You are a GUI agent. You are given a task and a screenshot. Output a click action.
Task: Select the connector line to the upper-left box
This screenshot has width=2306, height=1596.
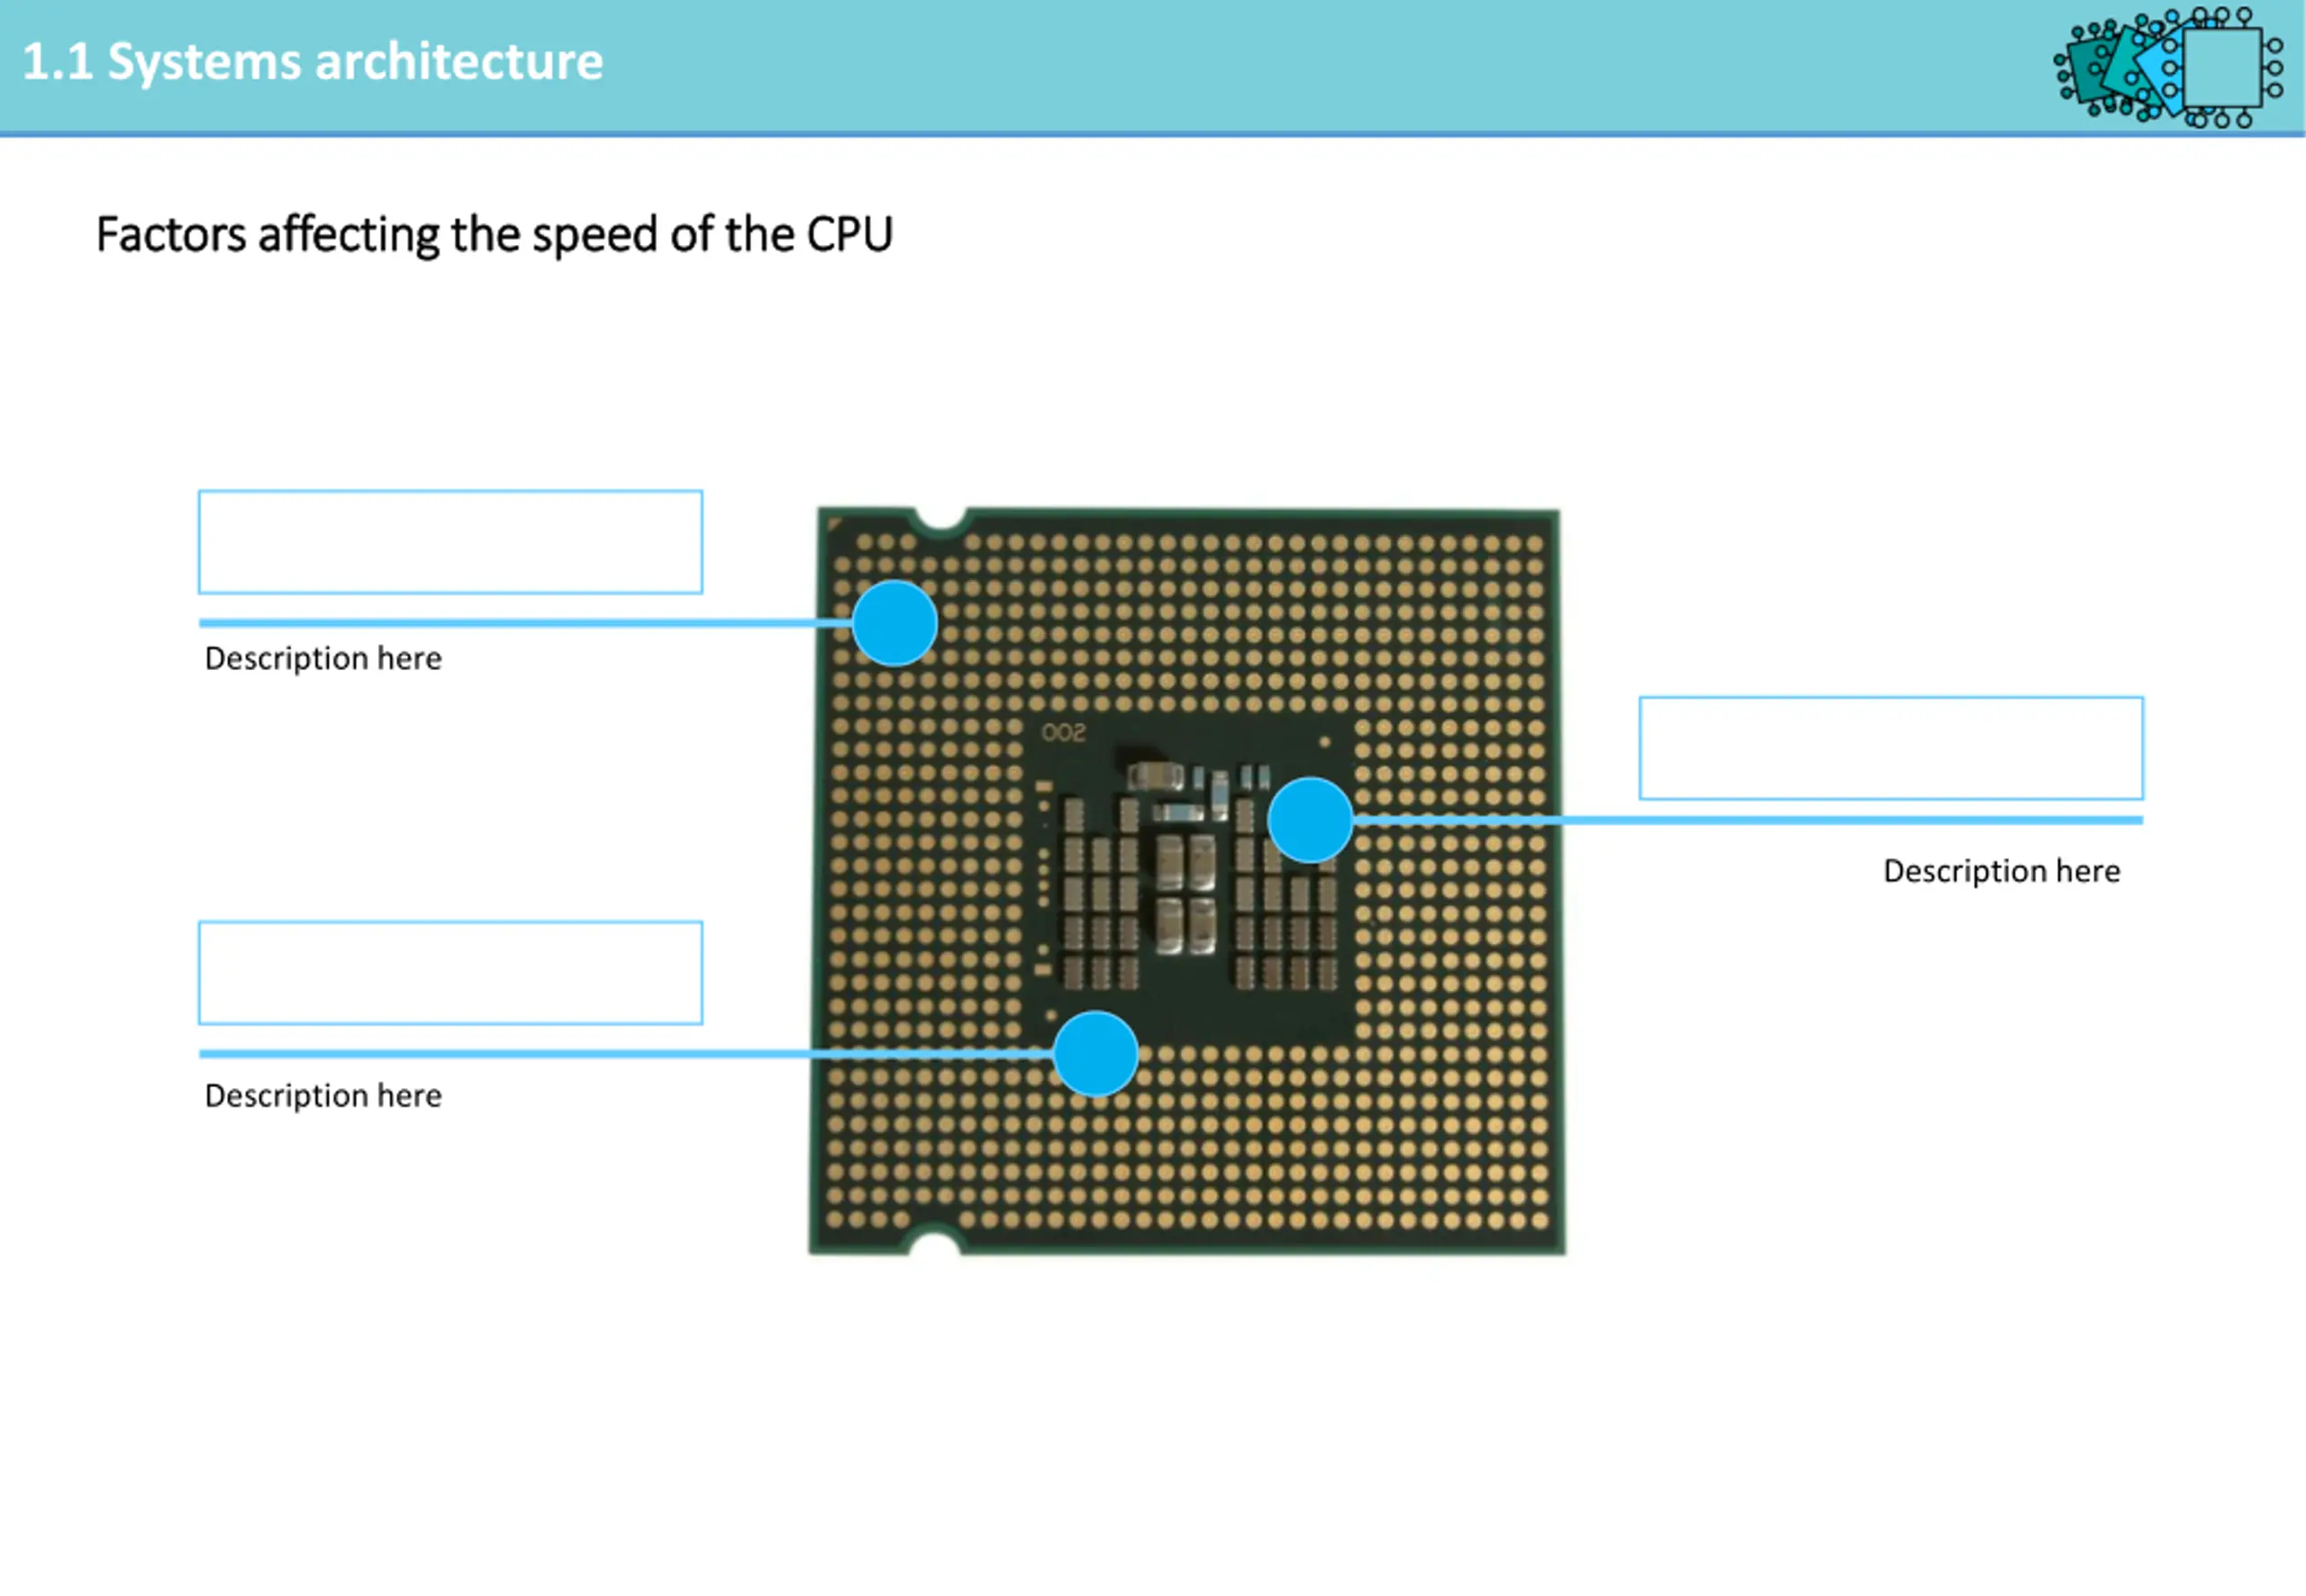526,623
